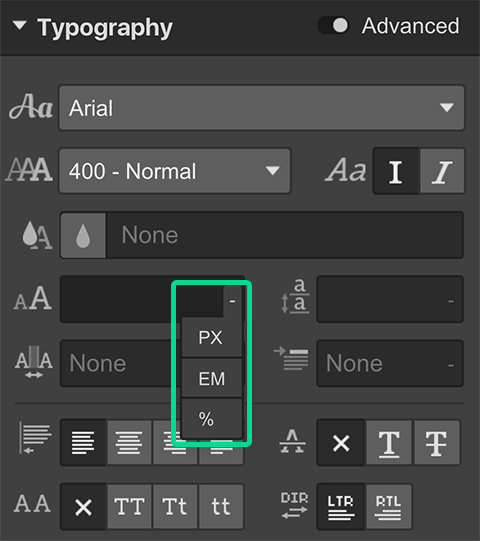Open the 400 - Normal weight dropdown

click(x=175, y=171)
